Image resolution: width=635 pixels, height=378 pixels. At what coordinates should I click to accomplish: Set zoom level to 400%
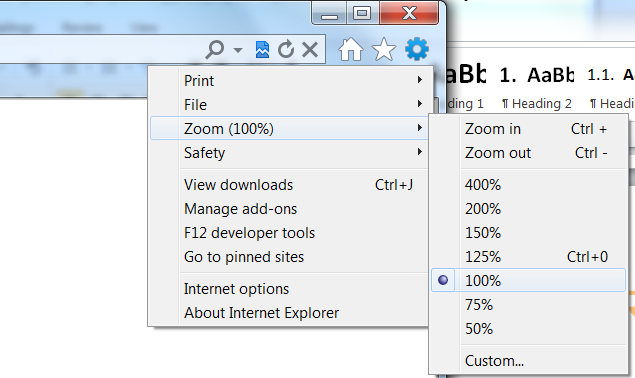click(x=528, y=185)
